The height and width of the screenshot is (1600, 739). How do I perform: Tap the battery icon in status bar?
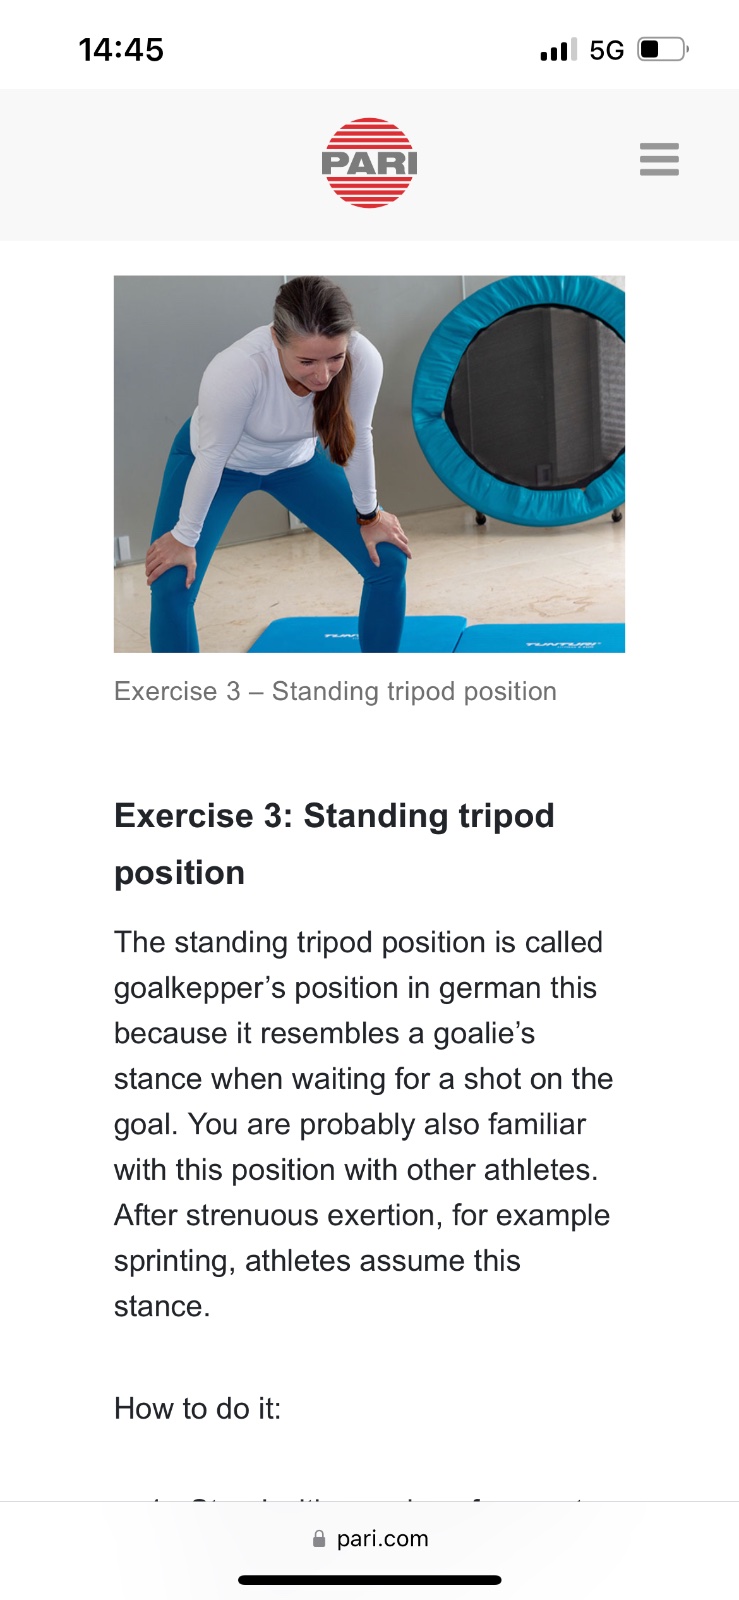[x=662, y=49]
